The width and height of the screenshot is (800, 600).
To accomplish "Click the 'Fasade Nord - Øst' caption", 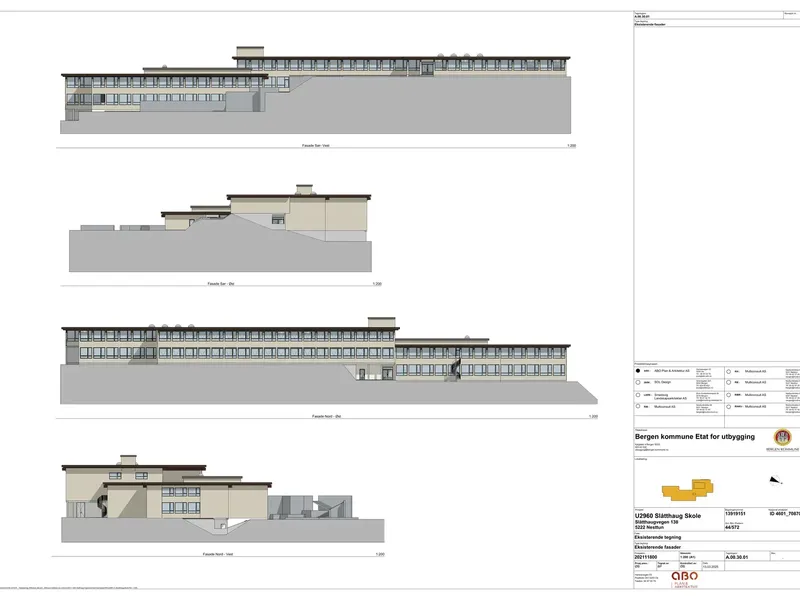I will (326, 416).
